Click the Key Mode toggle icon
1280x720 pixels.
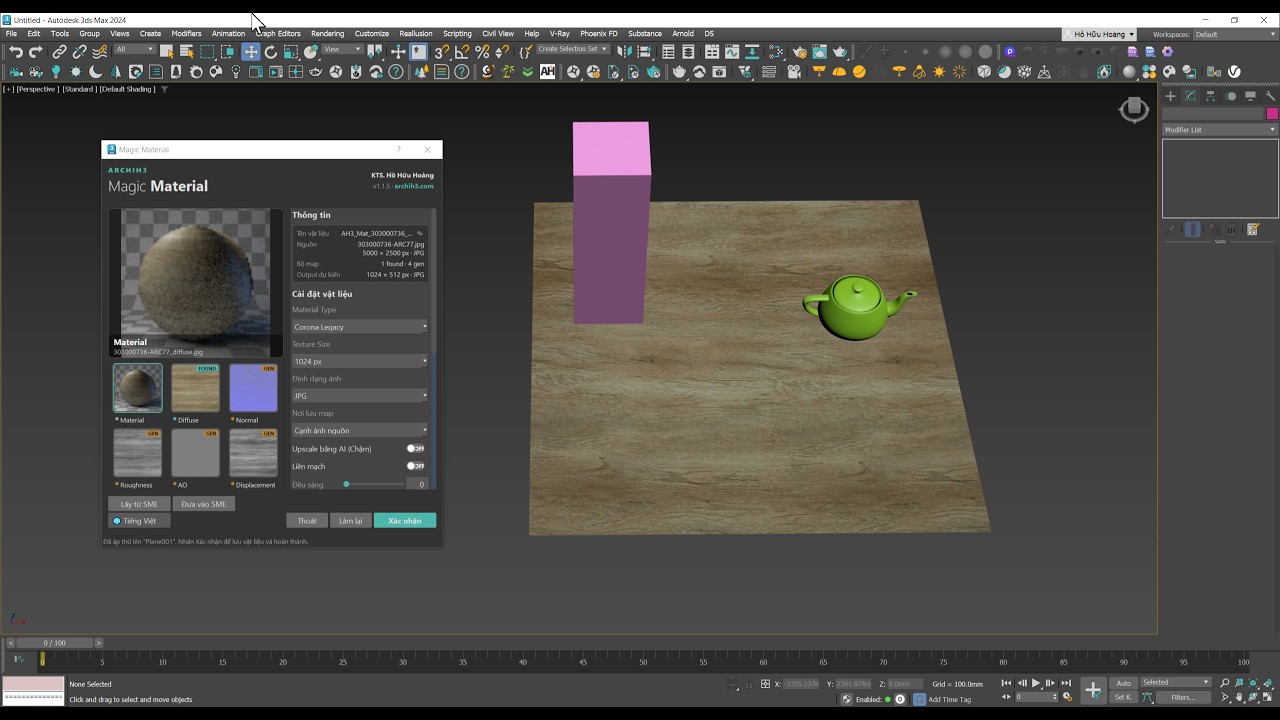coord(1007,697)
